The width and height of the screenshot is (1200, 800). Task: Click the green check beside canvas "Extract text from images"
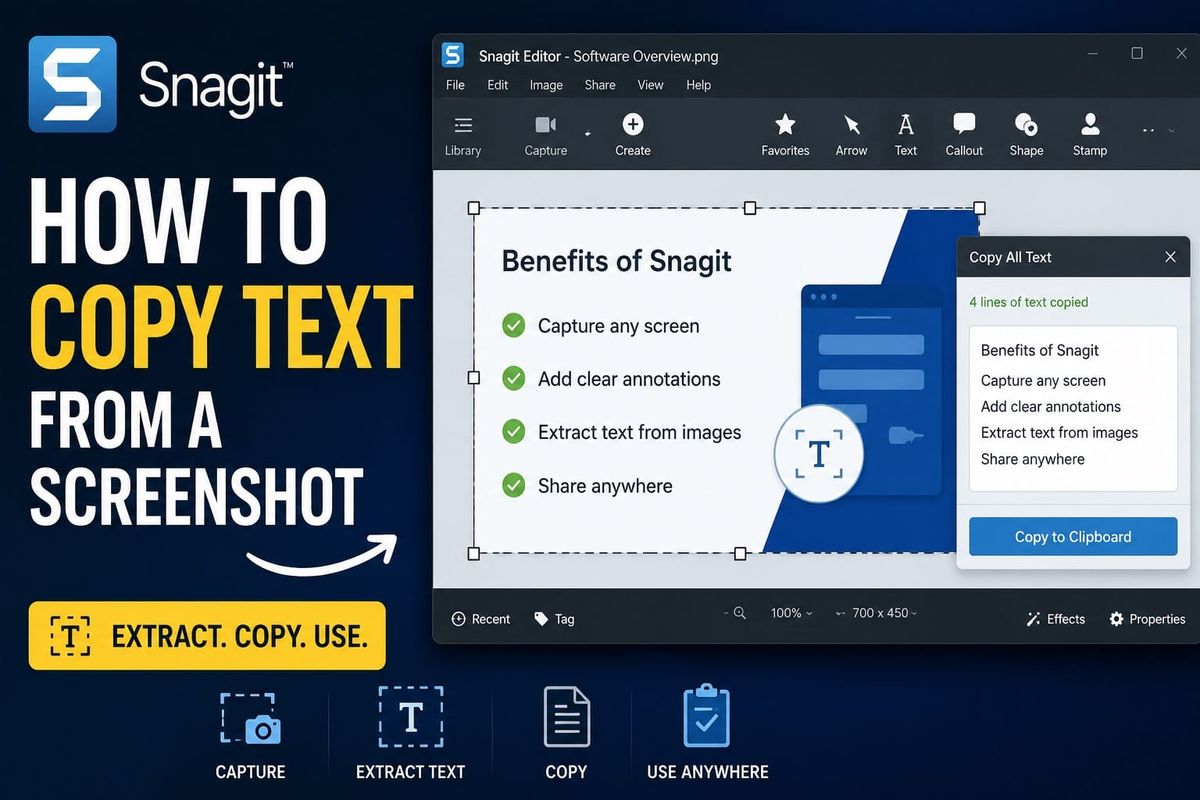coord(513,432)
